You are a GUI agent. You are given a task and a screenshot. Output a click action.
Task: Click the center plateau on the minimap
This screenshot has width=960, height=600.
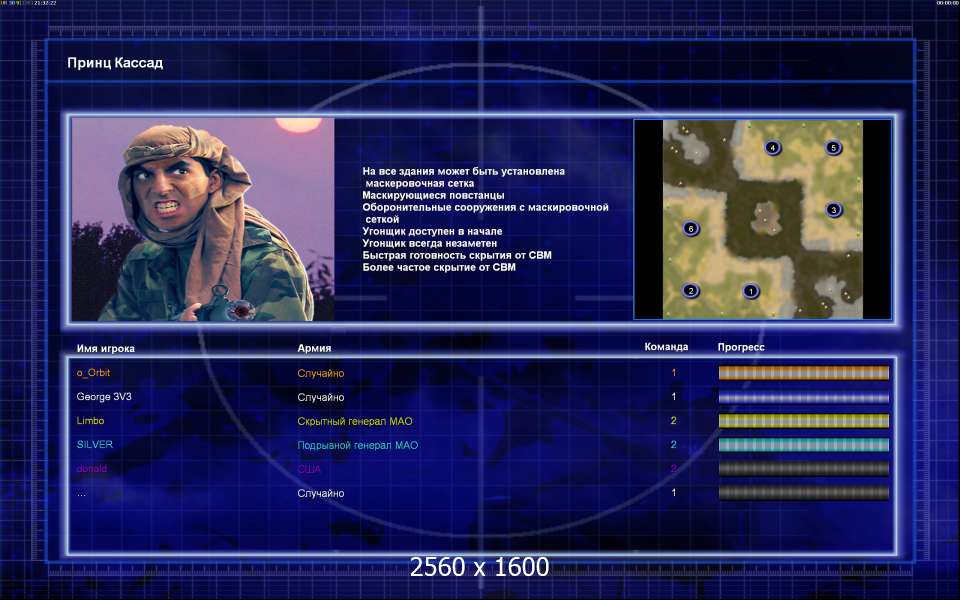(x=765, y=219)
